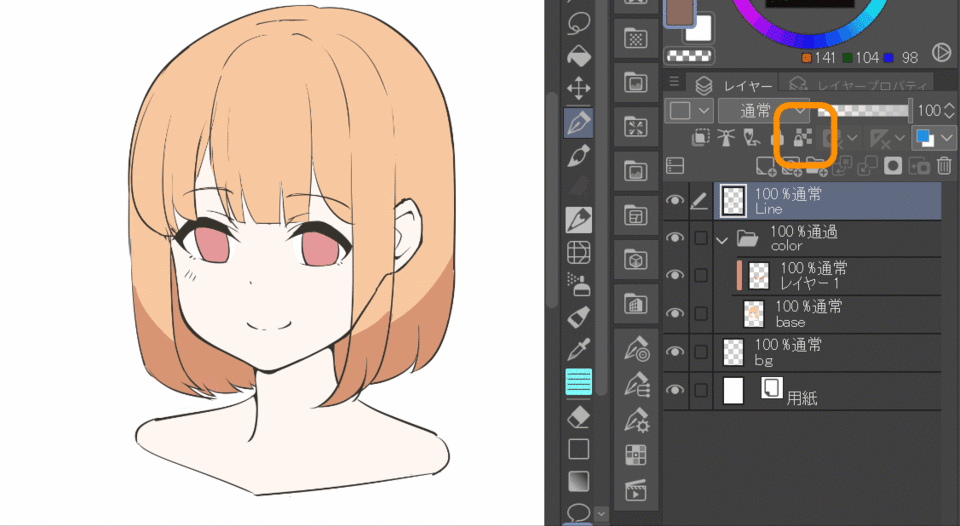
Task: Select the Pen tool
Action: pos(579,122)
